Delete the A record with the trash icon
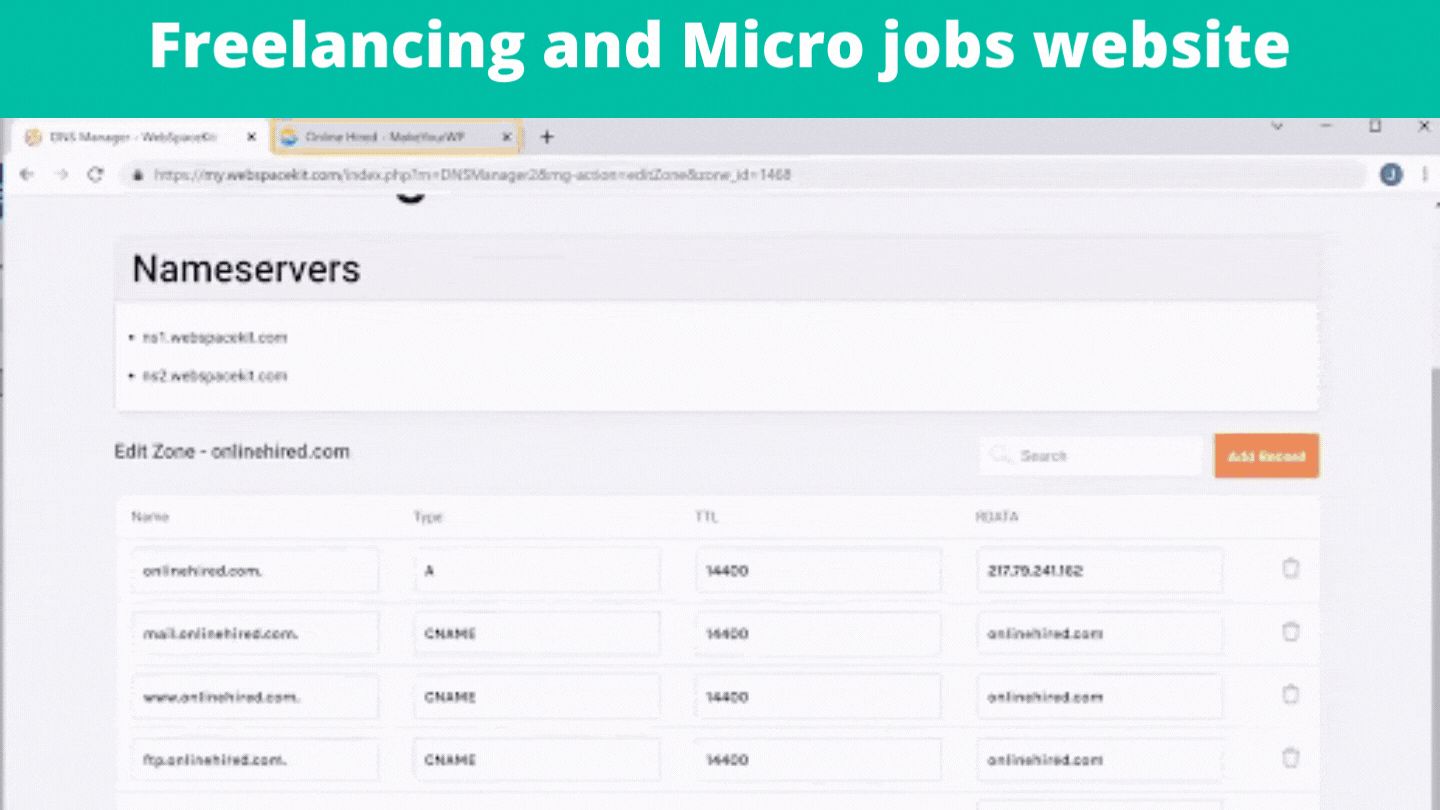This screenshot has width=1440, height=810. pos(1290,568)
